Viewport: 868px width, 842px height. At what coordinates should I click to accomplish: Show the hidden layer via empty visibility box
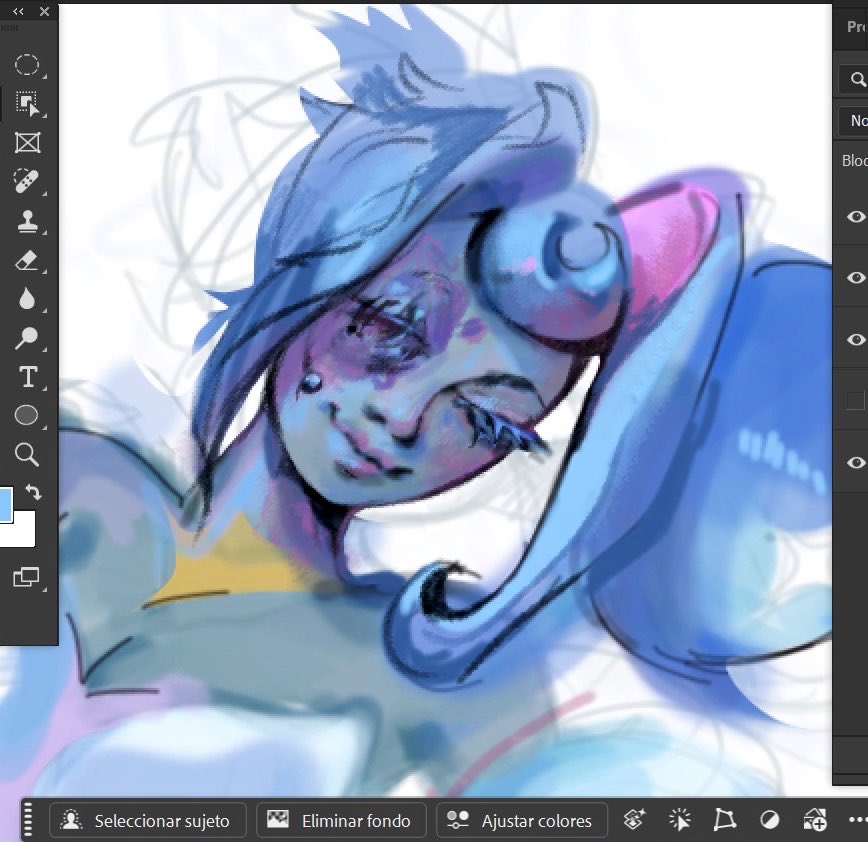pos(856,400)
